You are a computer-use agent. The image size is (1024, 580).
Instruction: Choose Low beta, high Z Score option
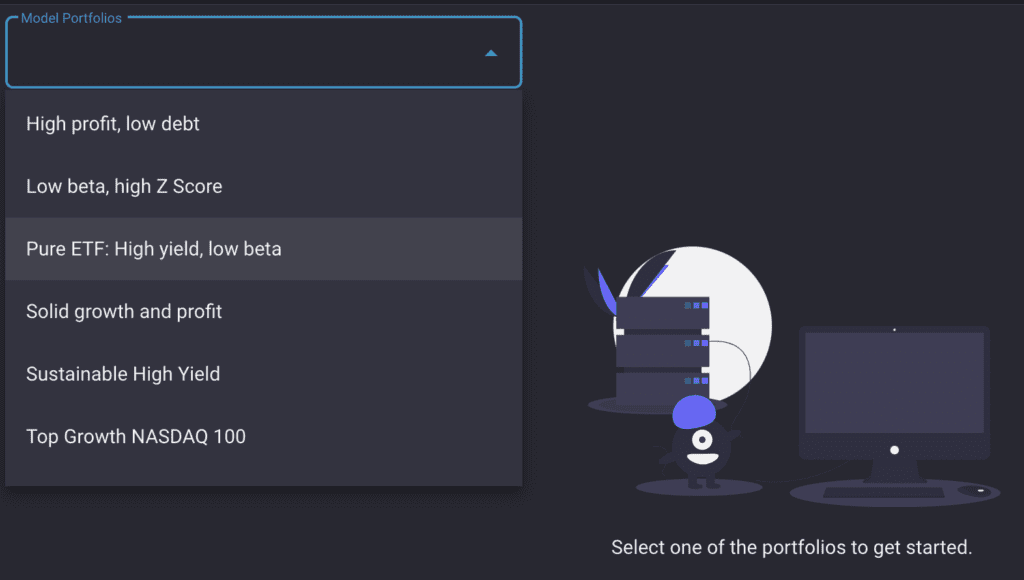[x=263, y=186]
